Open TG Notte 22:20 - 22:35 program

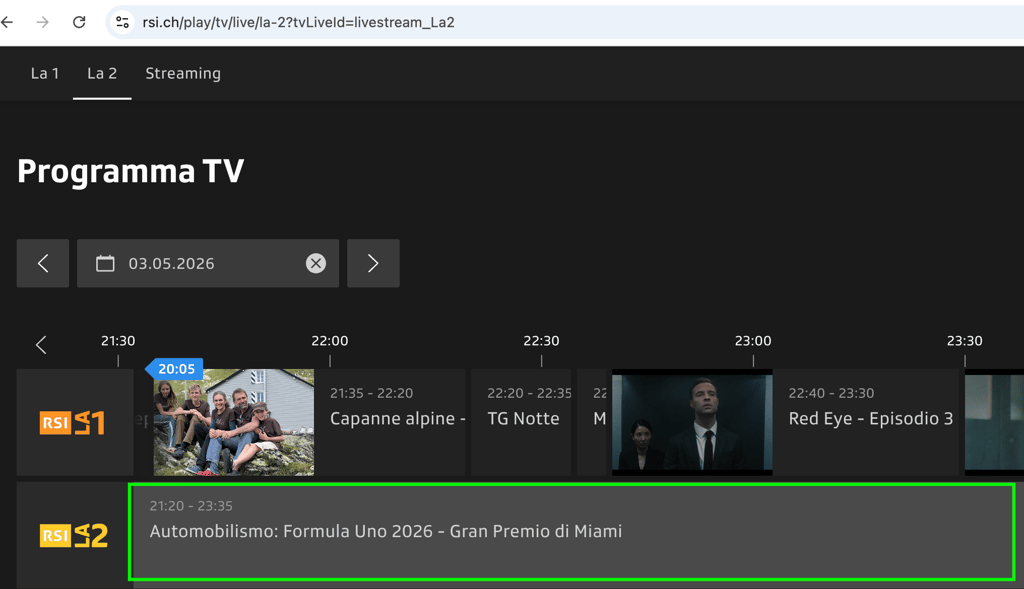click(521, 422)
